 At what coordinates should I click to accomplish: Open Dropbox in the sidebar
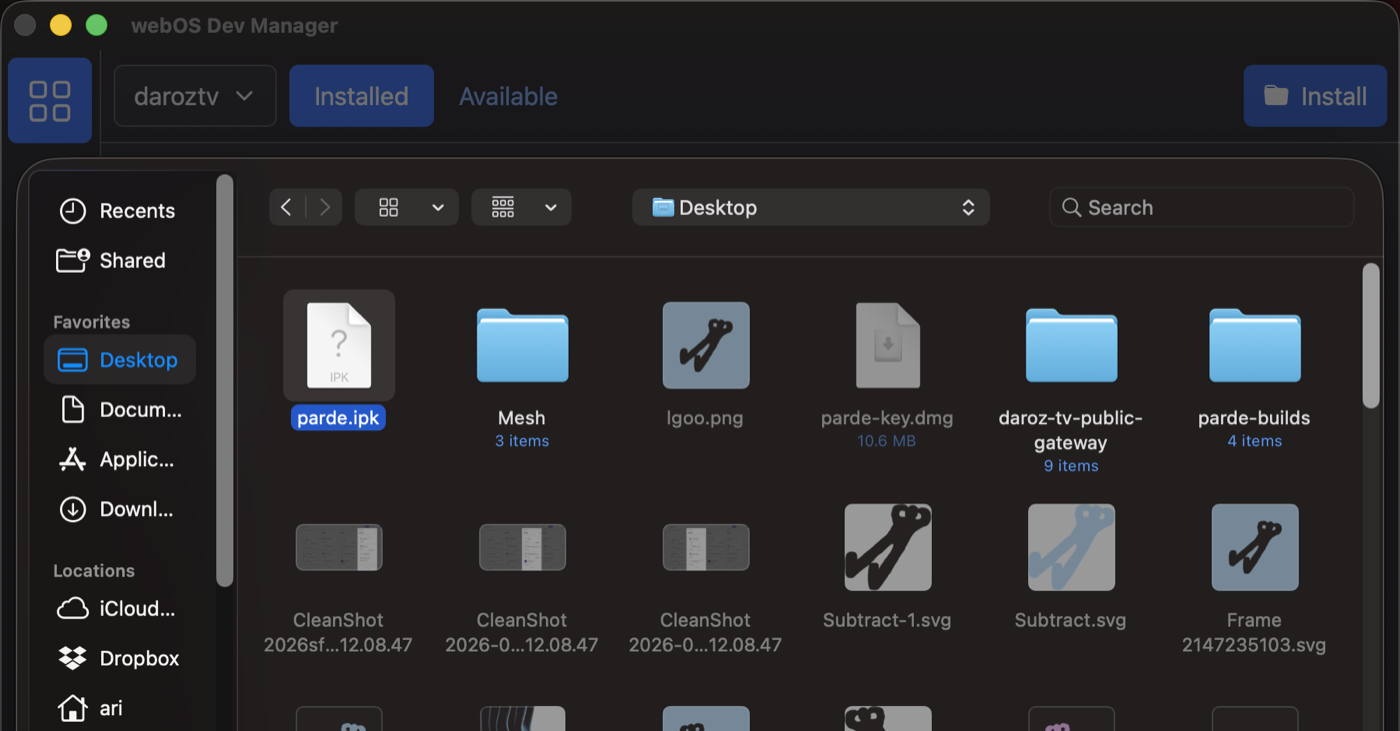tap(120, 658)
